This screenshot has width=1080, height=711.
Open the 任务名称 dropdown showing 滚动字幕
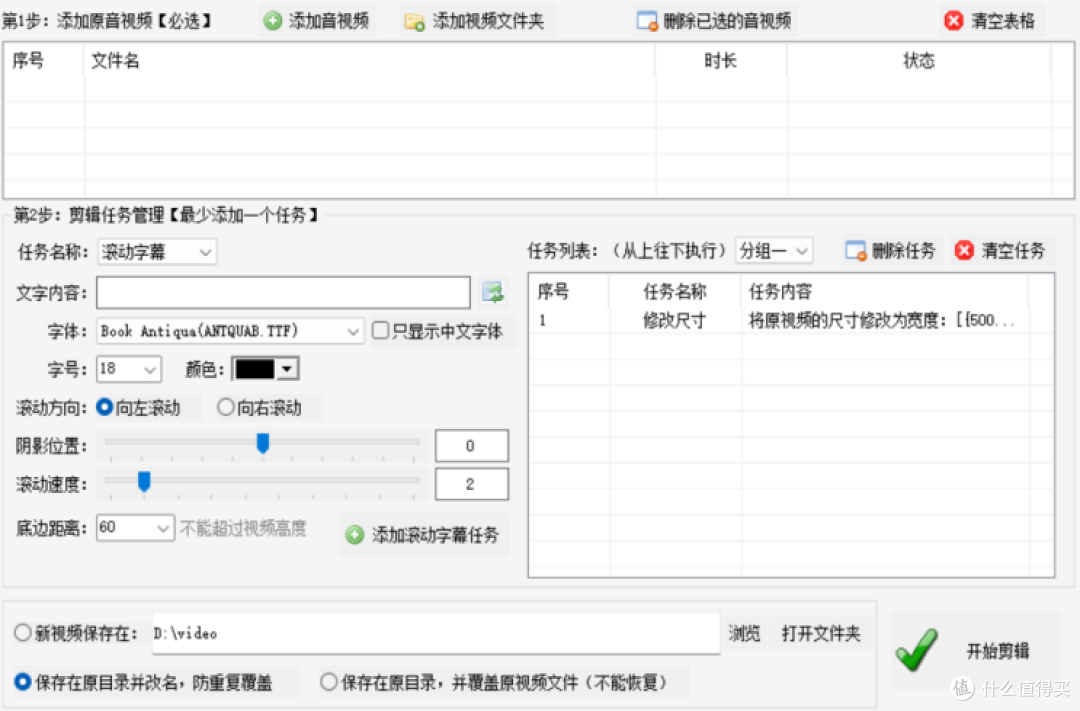pos(157,252)
